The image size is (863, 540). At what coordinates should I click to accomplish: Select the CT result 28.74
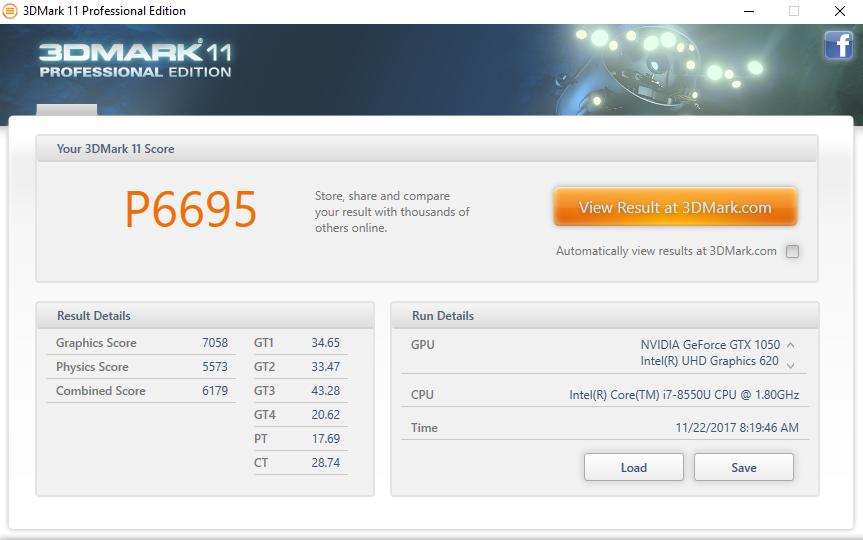pos(325,462)
